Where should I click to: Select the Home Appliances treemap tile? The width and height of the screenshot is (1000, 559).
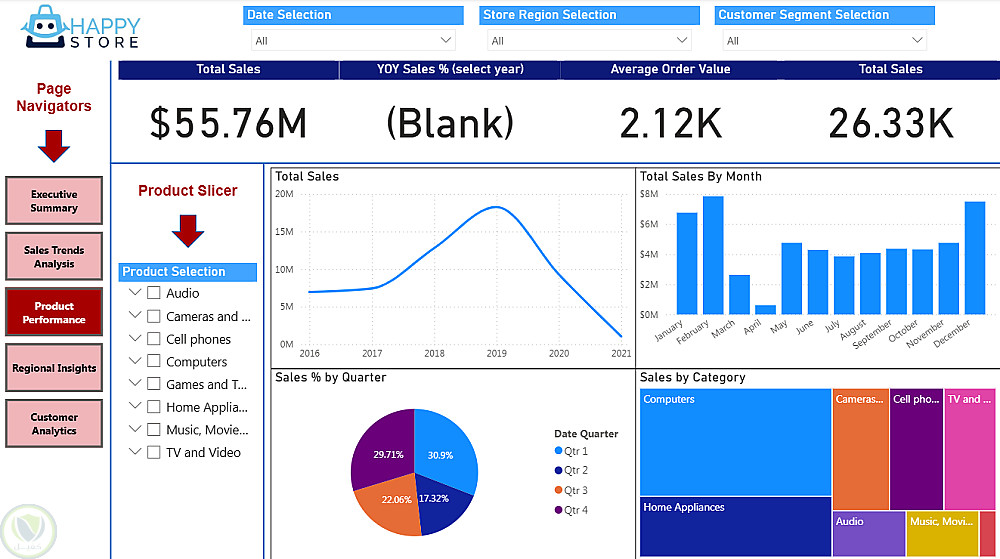(x=735, y=526)
